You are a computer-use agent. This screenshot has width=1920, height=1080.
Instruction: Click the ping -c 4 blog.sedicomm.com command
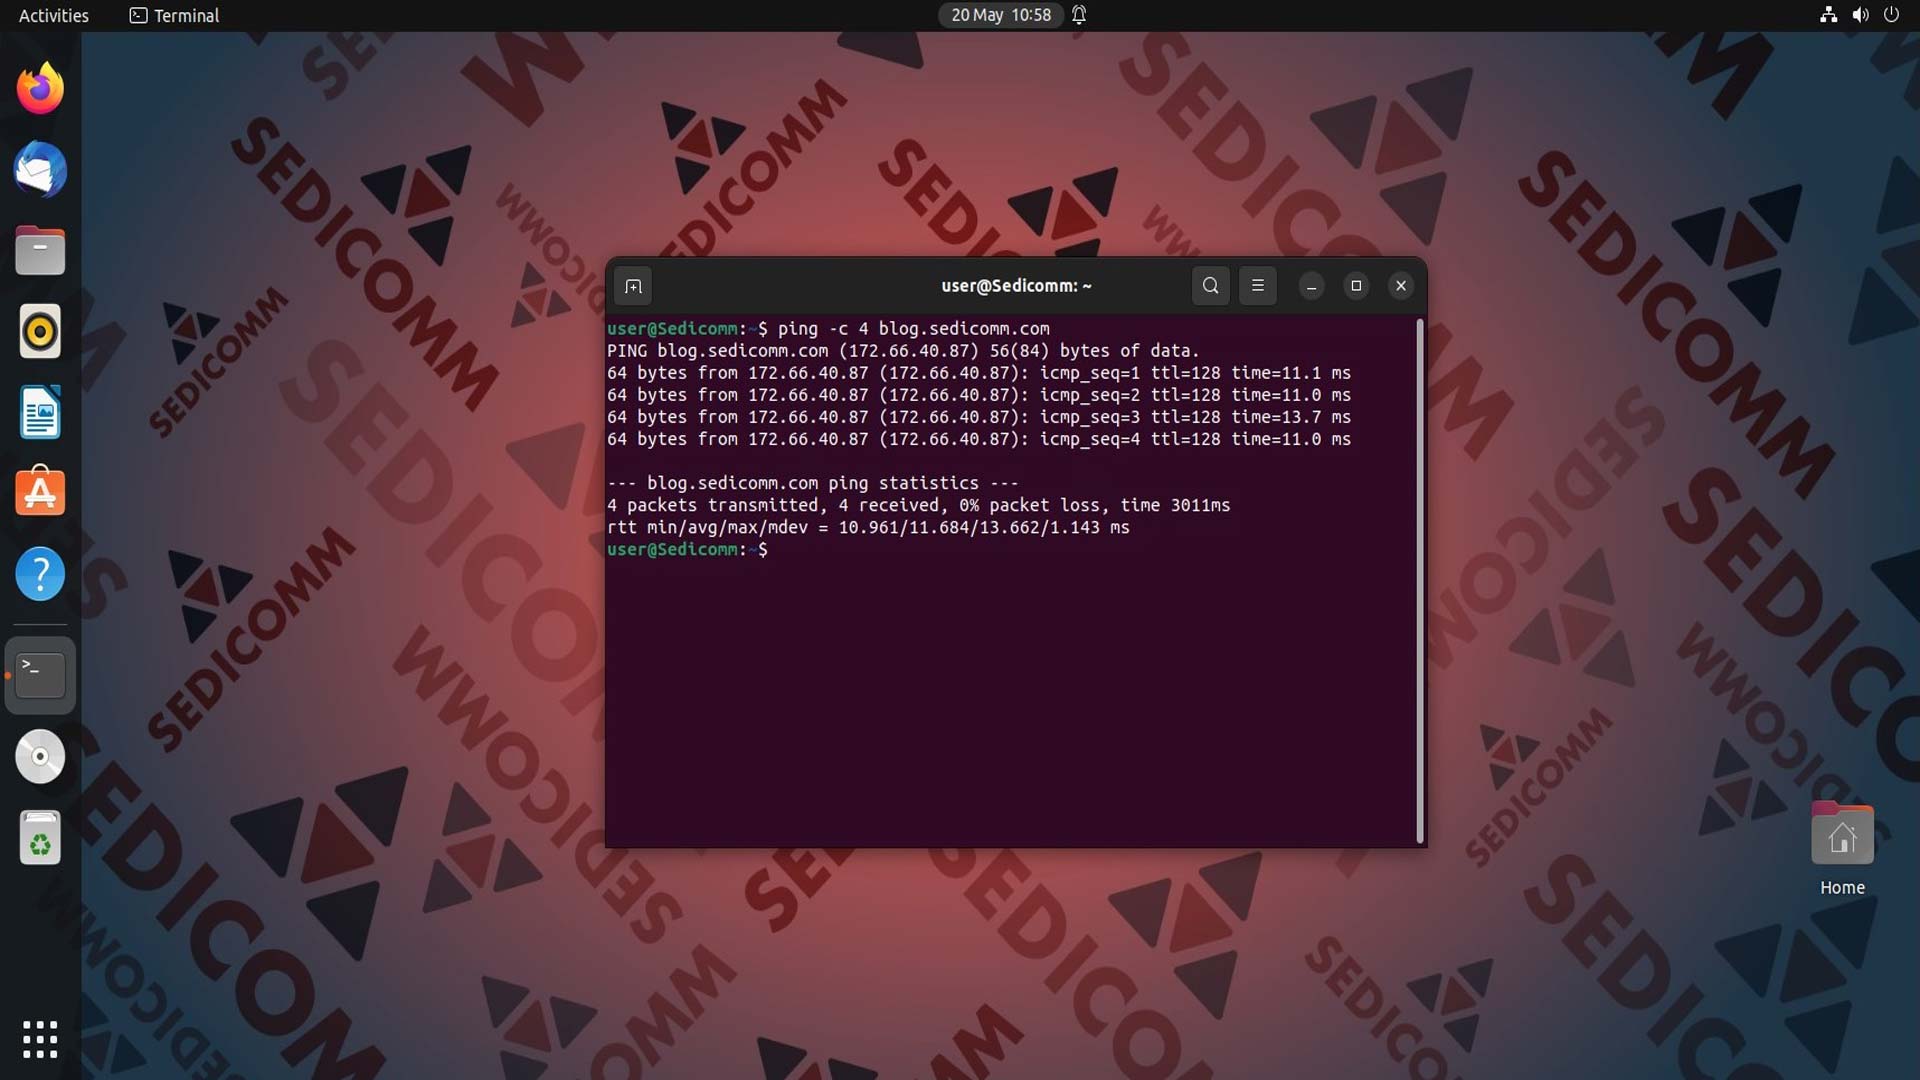[914, 329]
